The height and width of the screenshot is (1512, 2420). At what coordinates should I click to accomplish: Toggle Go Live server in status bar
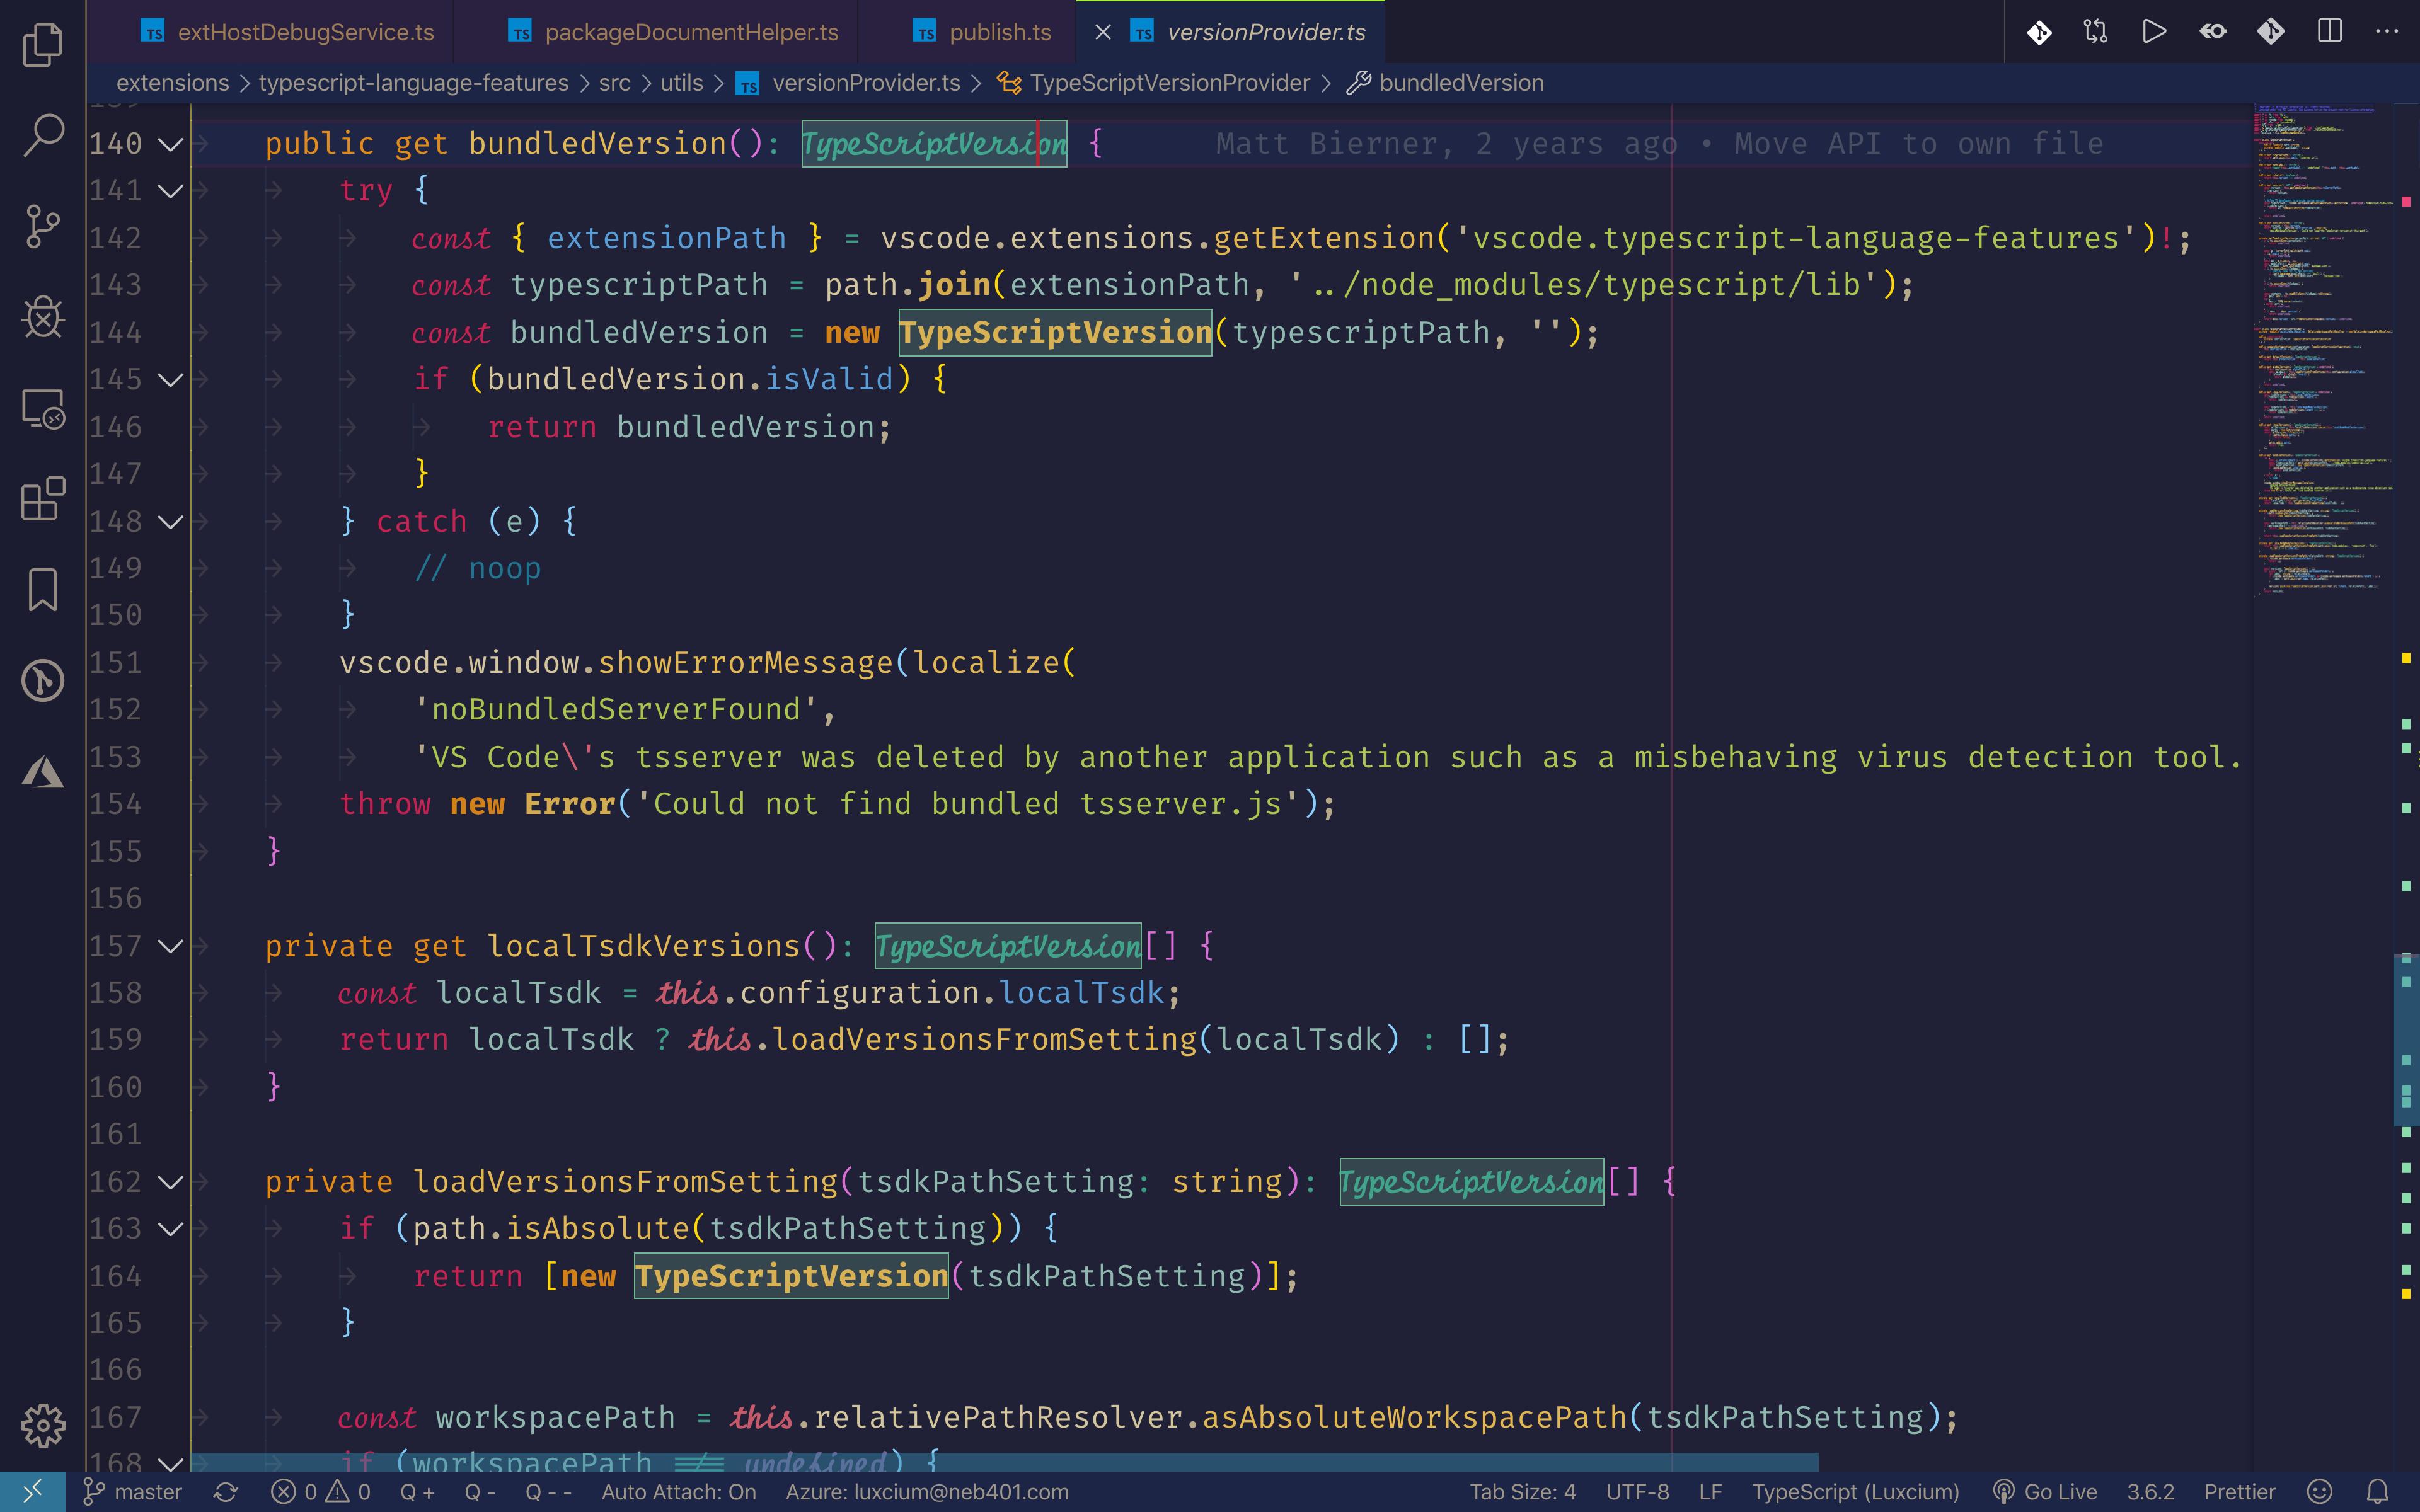pos(2045,1492)
